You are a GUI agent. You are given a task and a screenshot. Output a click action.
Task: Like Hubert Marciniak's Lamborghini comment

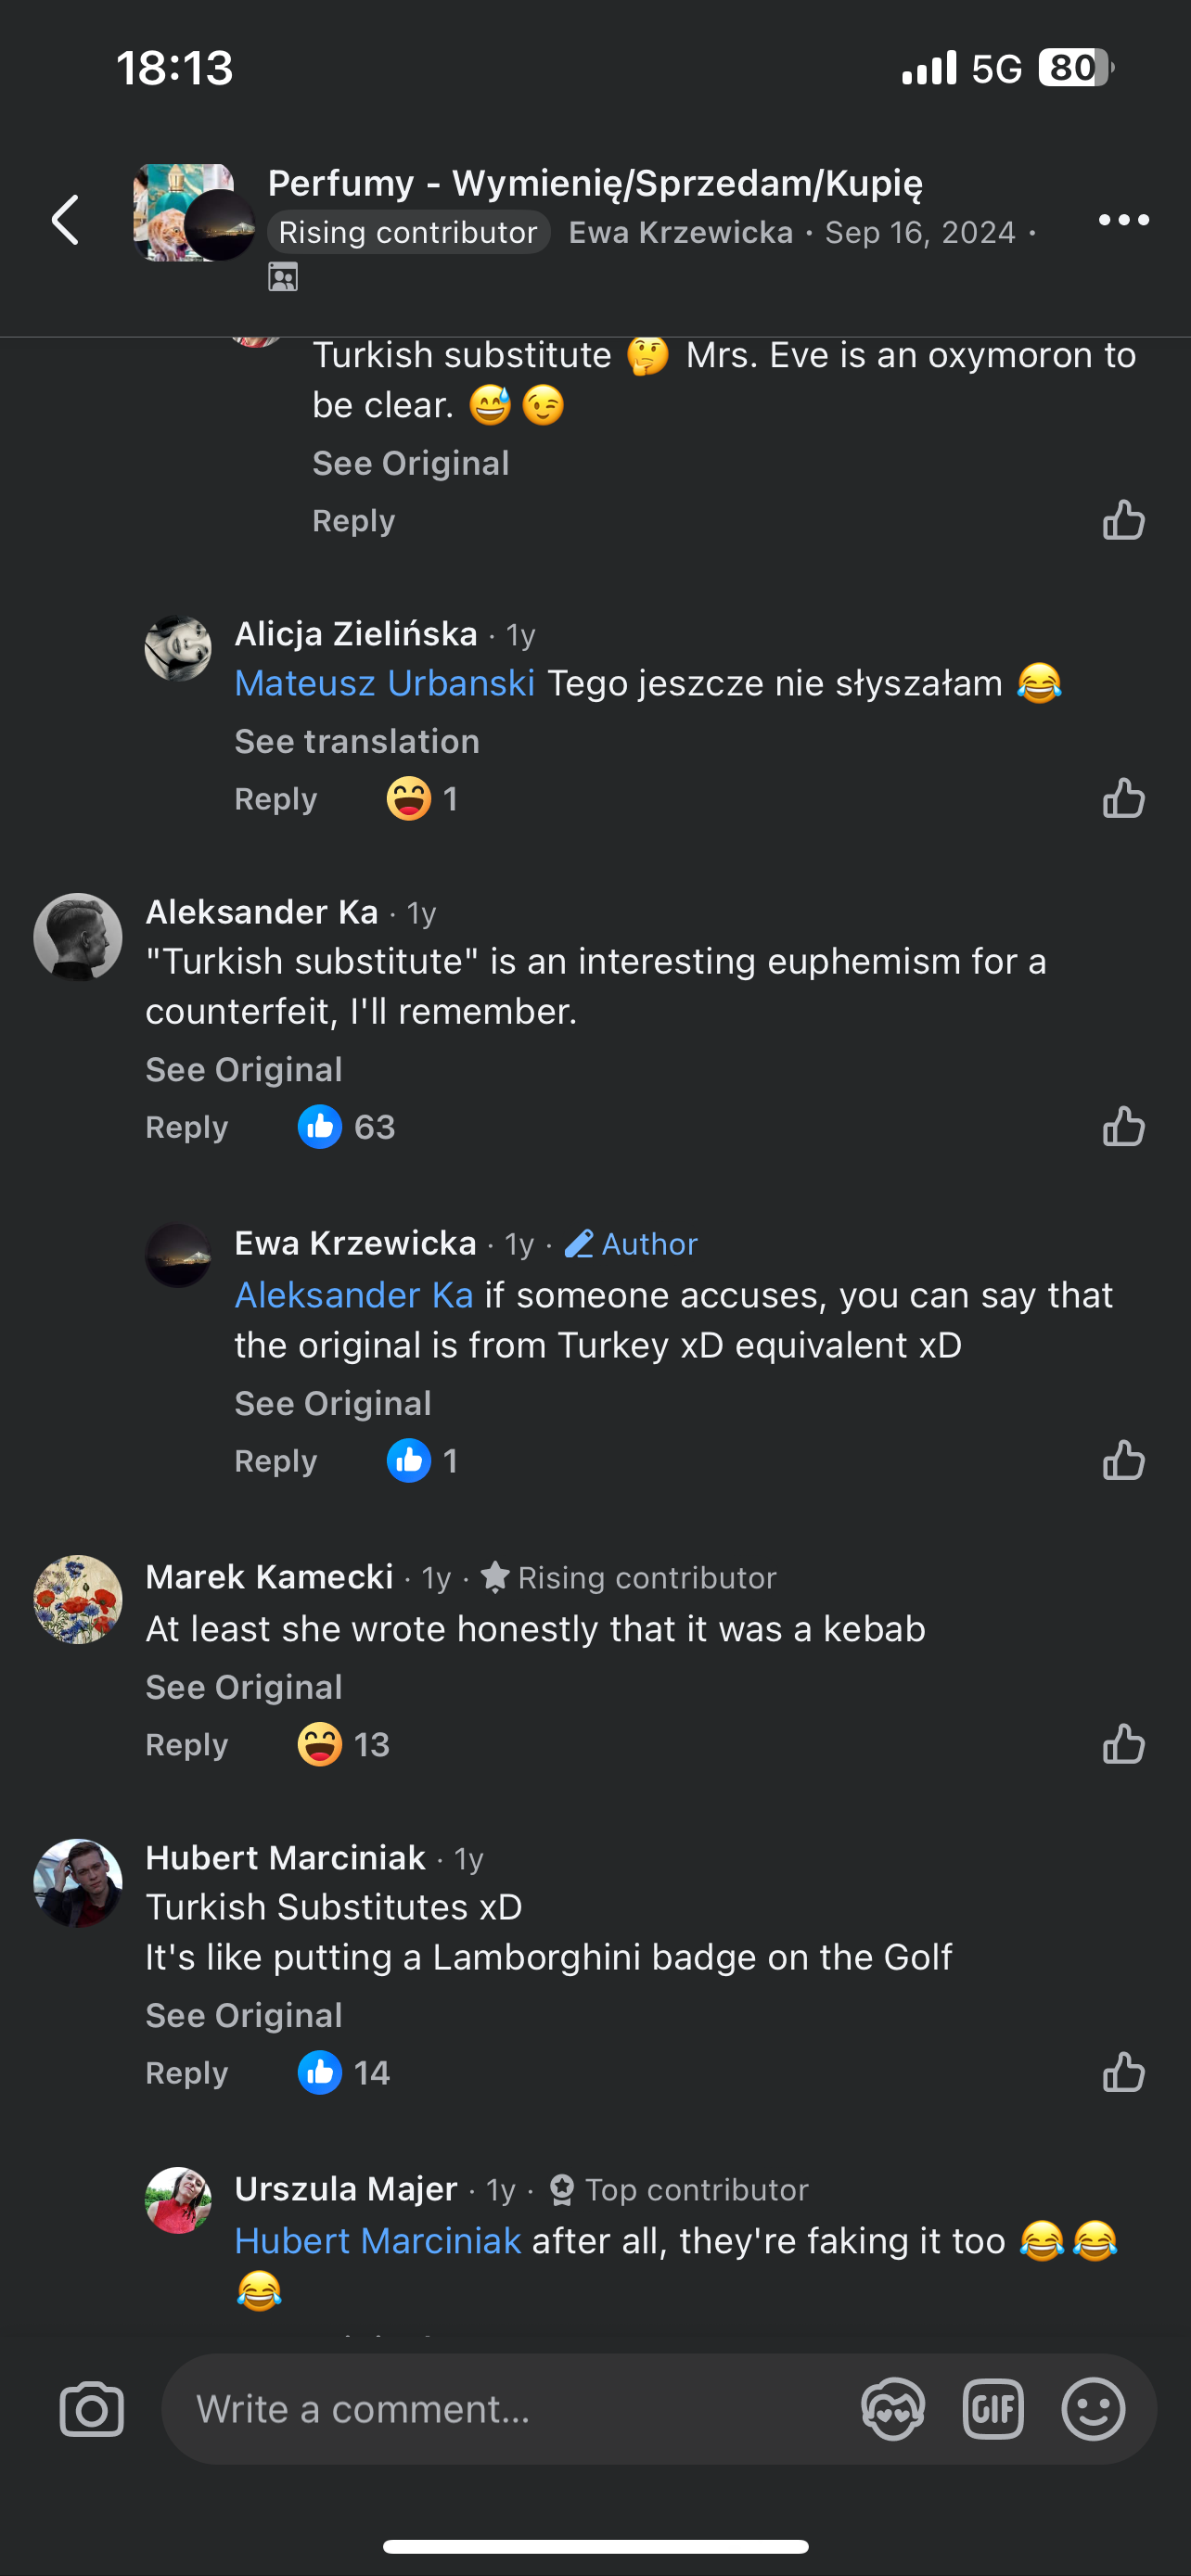[1123, 2072]
